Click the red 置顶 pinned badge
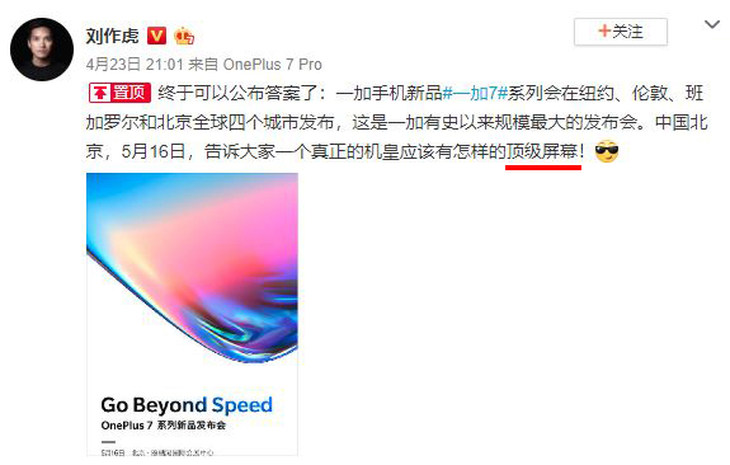 [120, 93]
